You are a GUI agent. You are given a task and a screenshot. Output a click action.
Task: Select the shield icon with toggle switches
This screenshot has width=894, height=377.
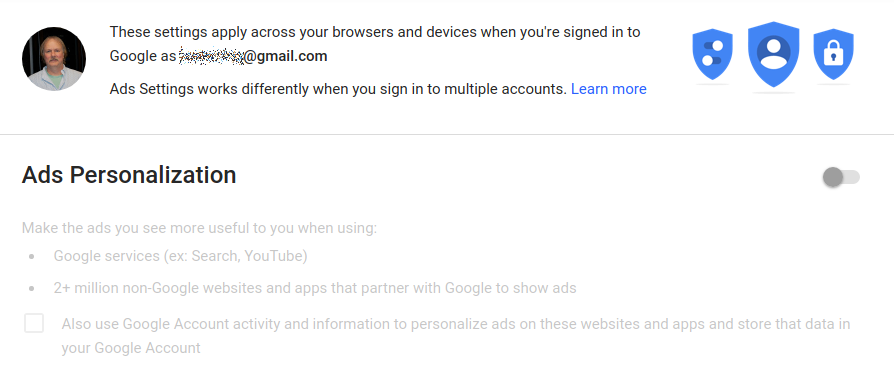click(x=712, y=54)
